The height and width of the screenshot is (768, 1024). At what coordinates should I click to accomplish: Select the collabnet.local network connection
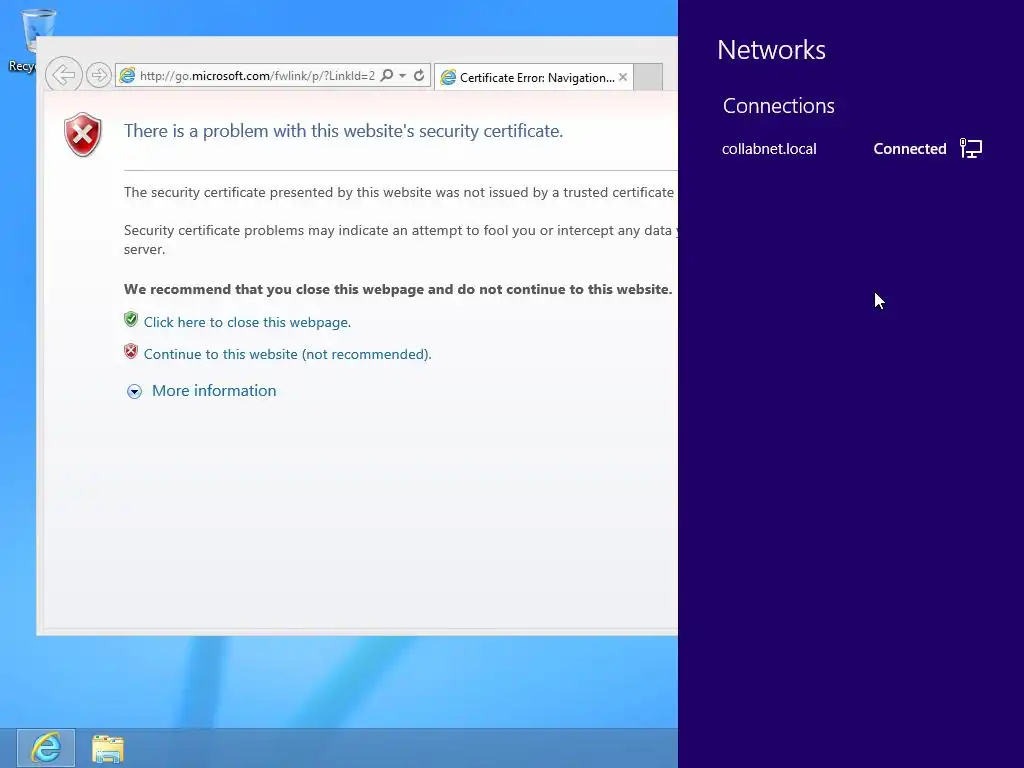(852, 149)
